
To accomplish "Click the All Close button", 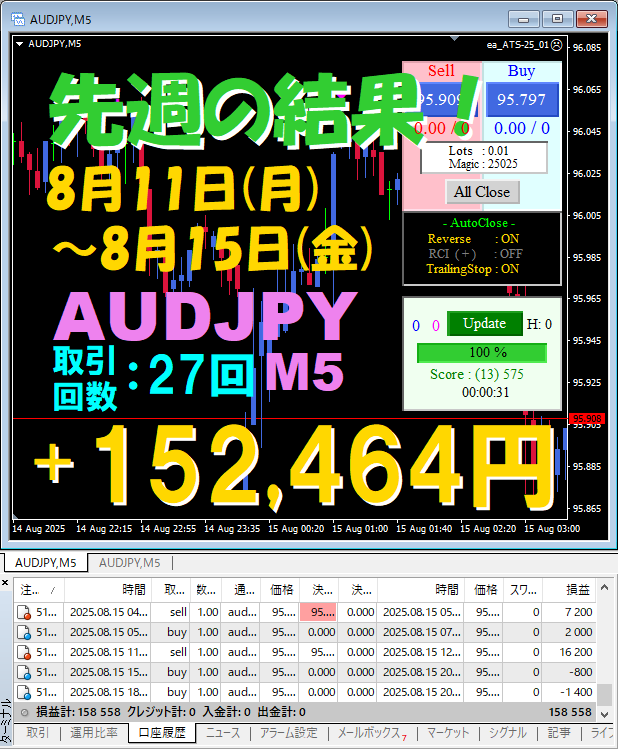I will [482, 192].
